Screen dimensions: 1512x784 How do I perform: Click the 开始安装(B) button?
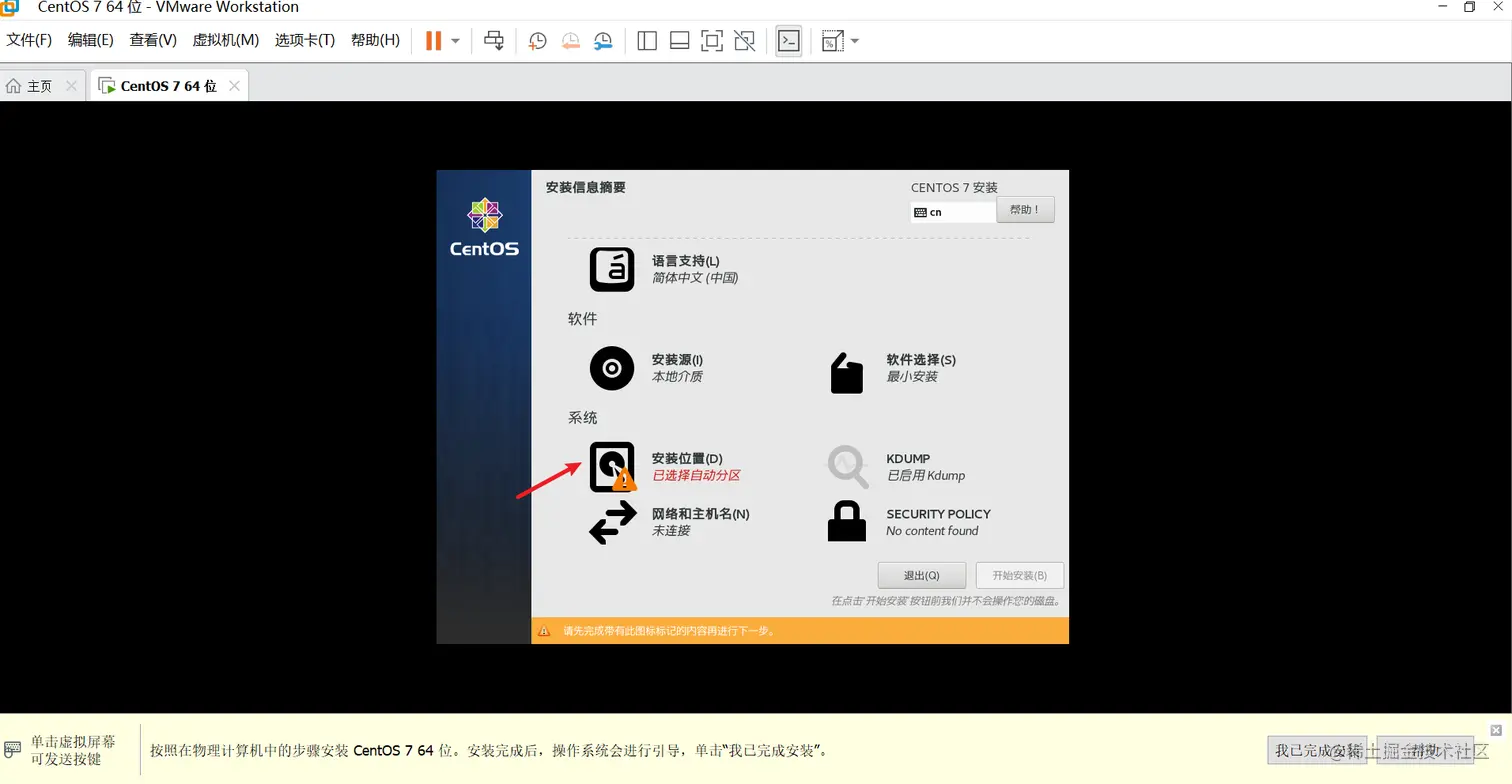point(1019,575)
